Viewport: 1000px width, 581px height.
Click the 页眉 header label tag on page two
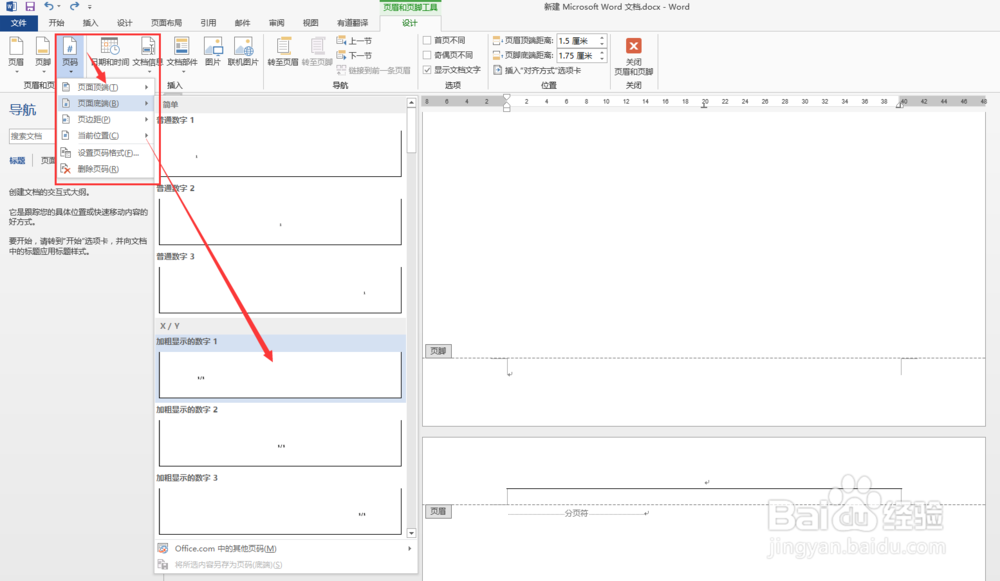[439, 511]
